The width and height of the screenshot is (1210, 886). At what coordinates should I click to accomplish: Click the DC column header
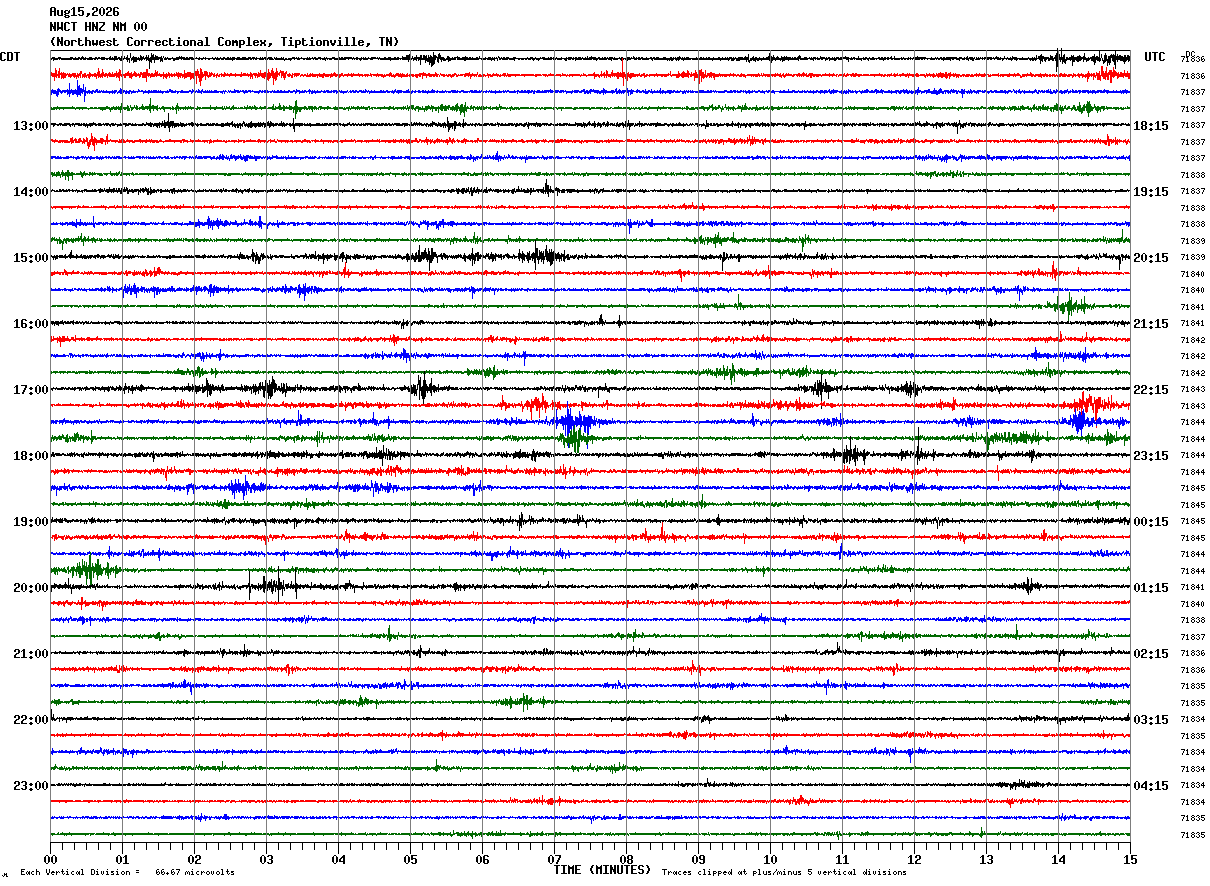(x=1190, y=54)
